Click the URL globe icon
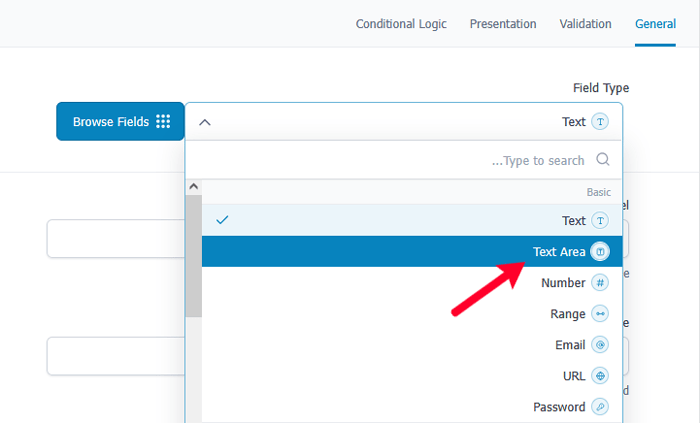 pyautogui.click(x=600, y=376)
